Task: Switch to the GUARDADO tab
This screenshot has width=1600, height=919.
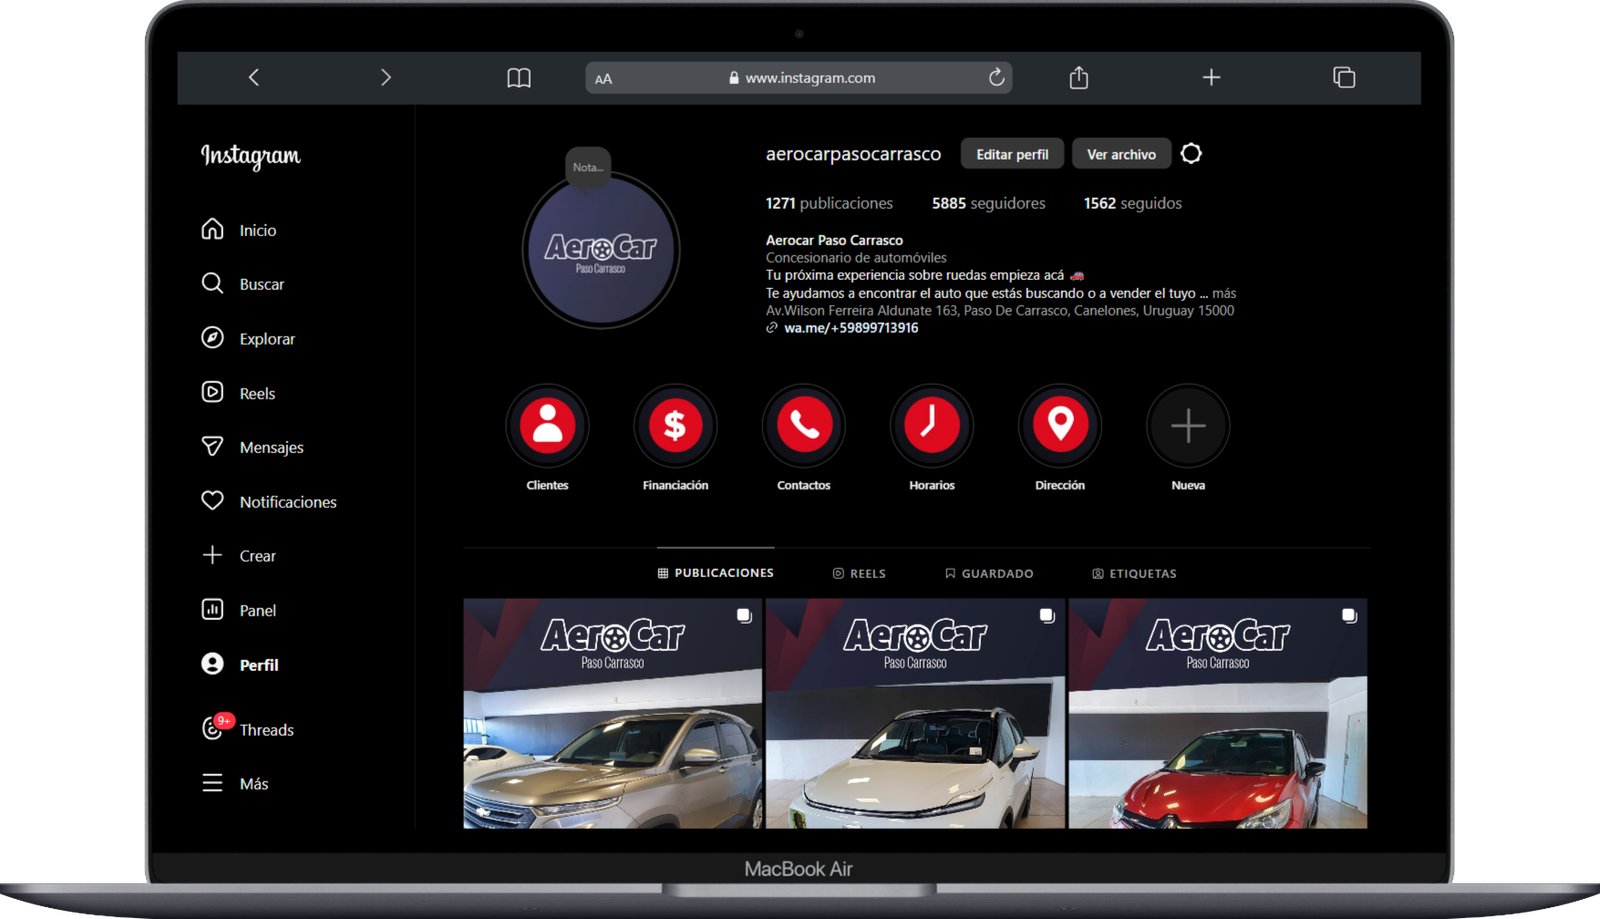Action: [x=989, y=573]
